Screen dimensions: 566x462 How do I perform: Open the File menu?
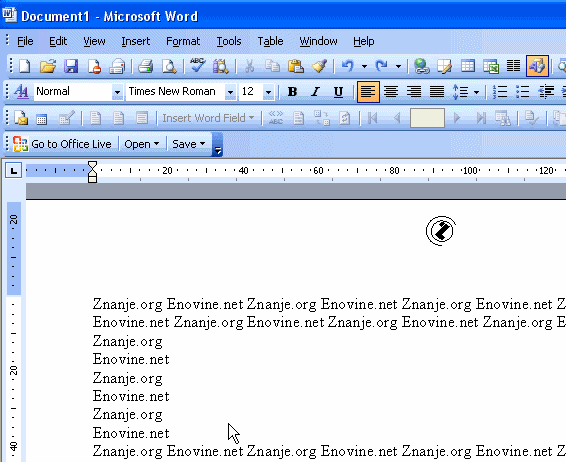[25, 41]
